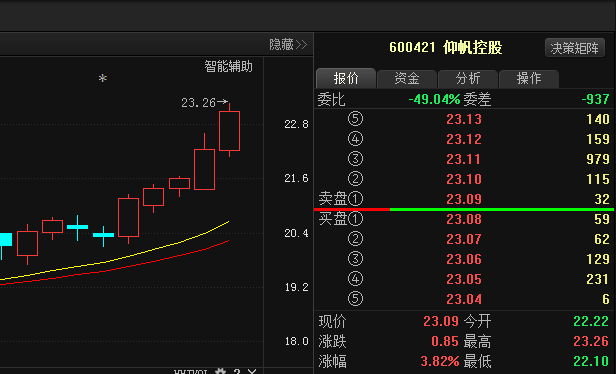Click volume 129 at buy price 23.06

pyautogui.click(x=598, y=259)
